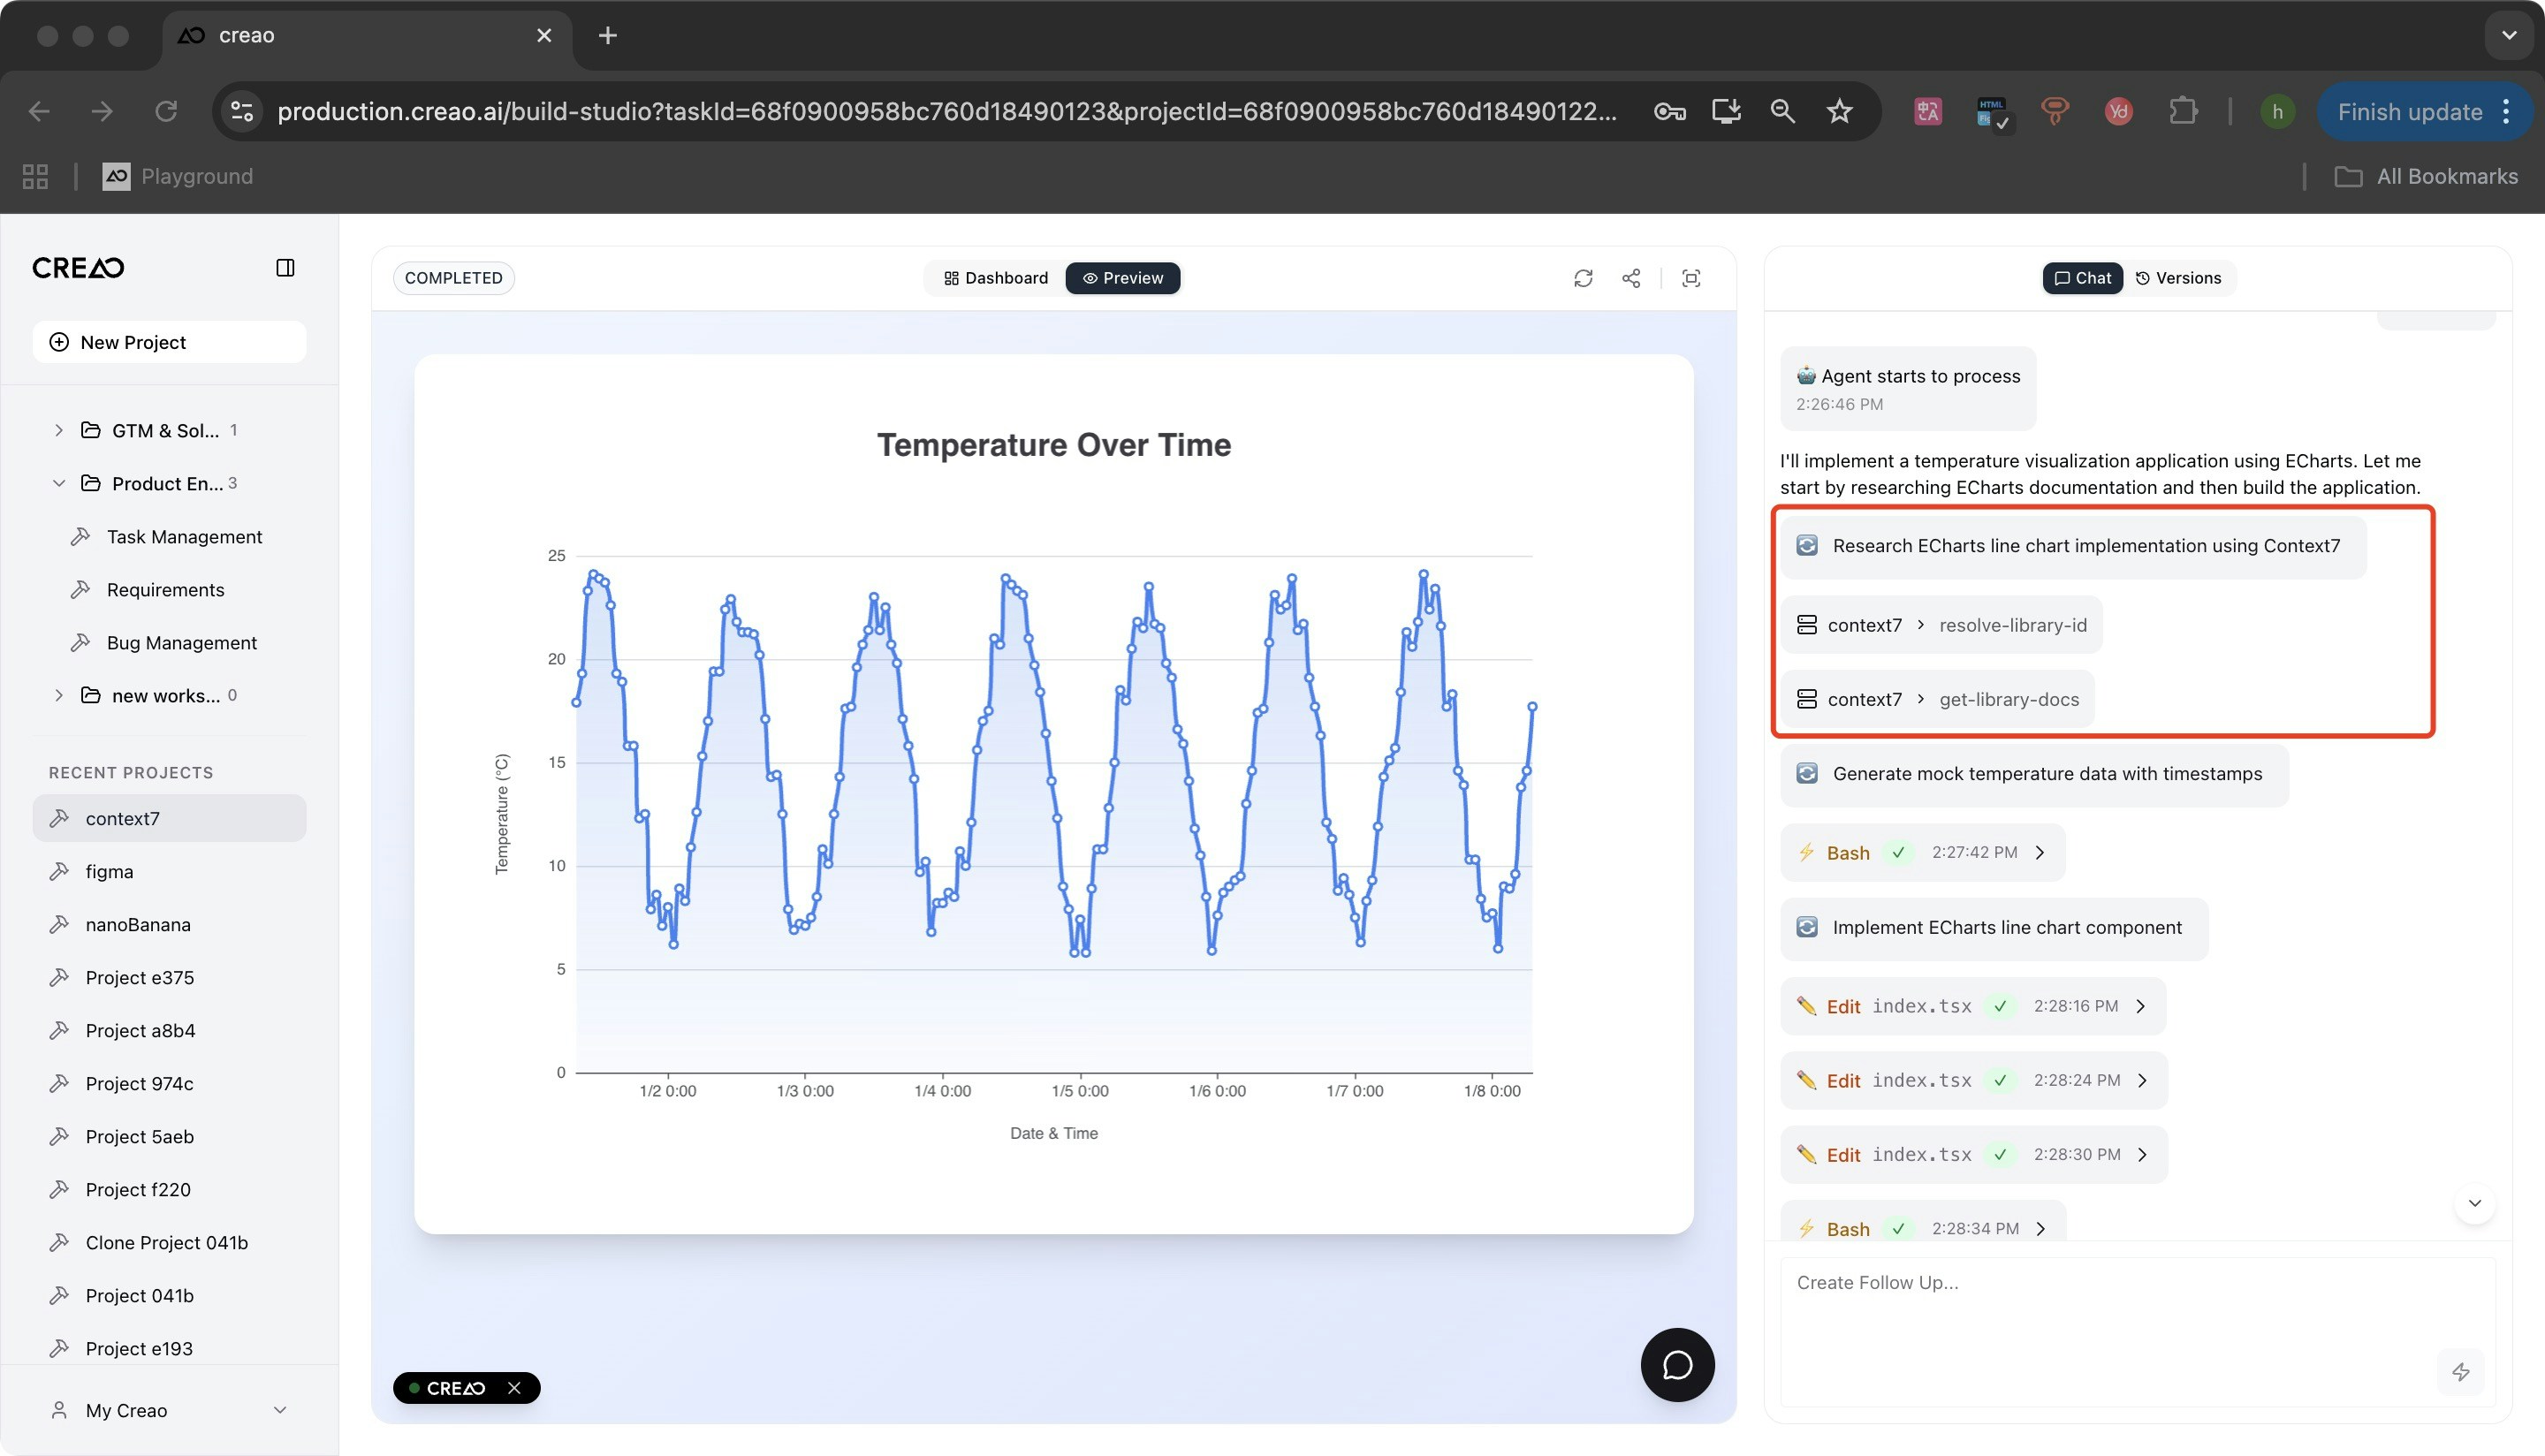This screenshot has height=1456, width=2545.
Task: Click the lightning send icon
Action: click(2460, 1372)
